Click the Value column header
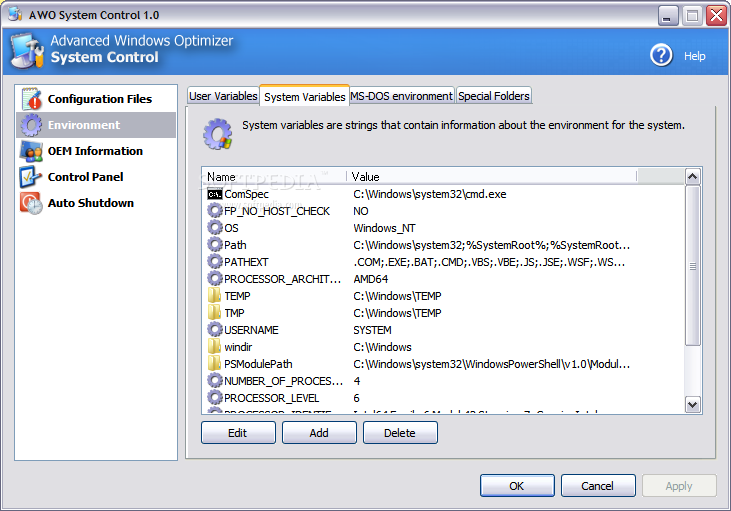This screenshot has height=511, width=731. coord(492,177)
